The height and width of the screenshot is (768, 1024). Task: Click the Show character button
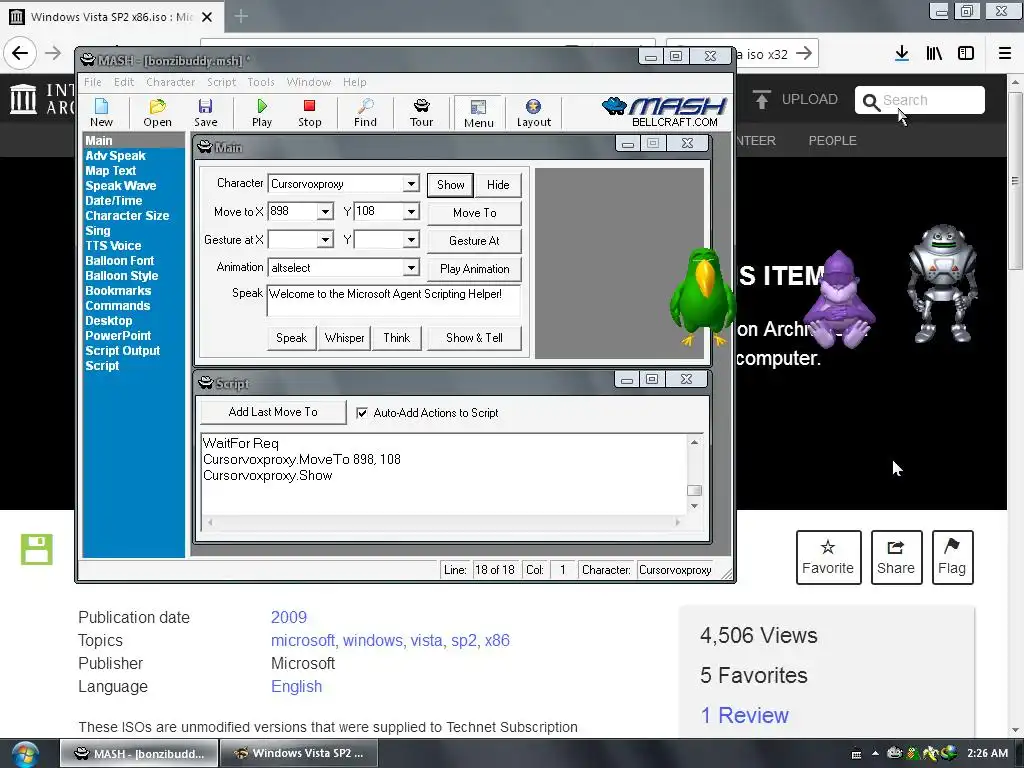pos(451,185)
